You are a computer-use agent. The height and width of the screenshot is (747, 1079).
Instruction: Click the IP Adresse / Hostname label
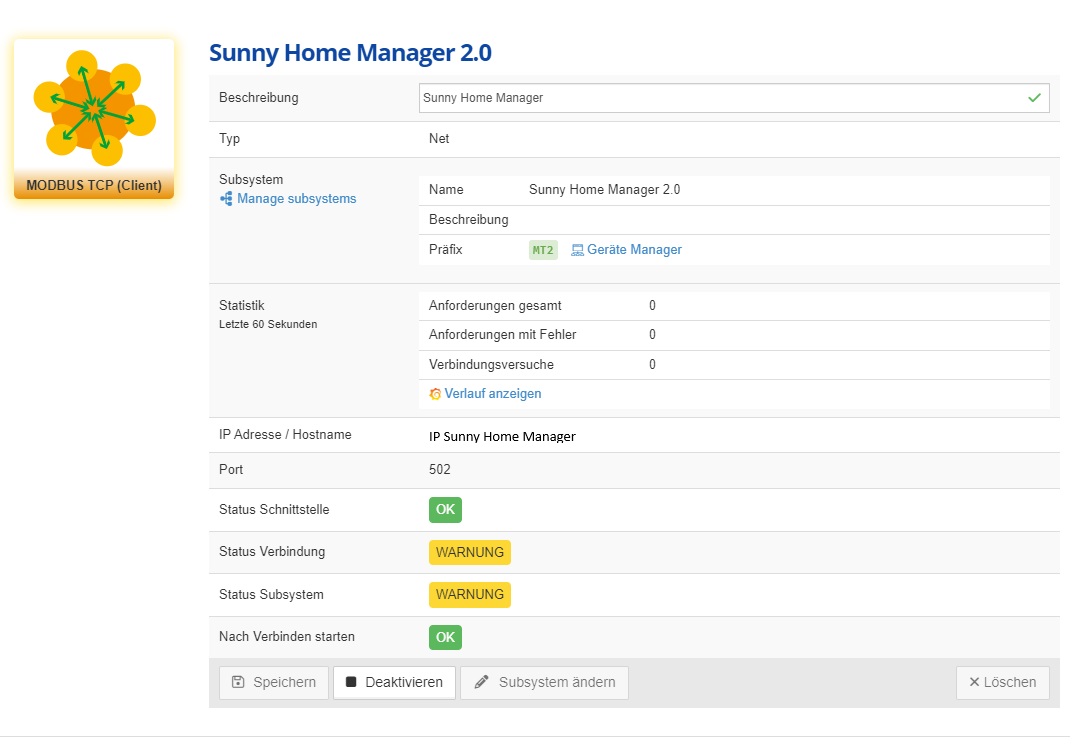(285, 435)
